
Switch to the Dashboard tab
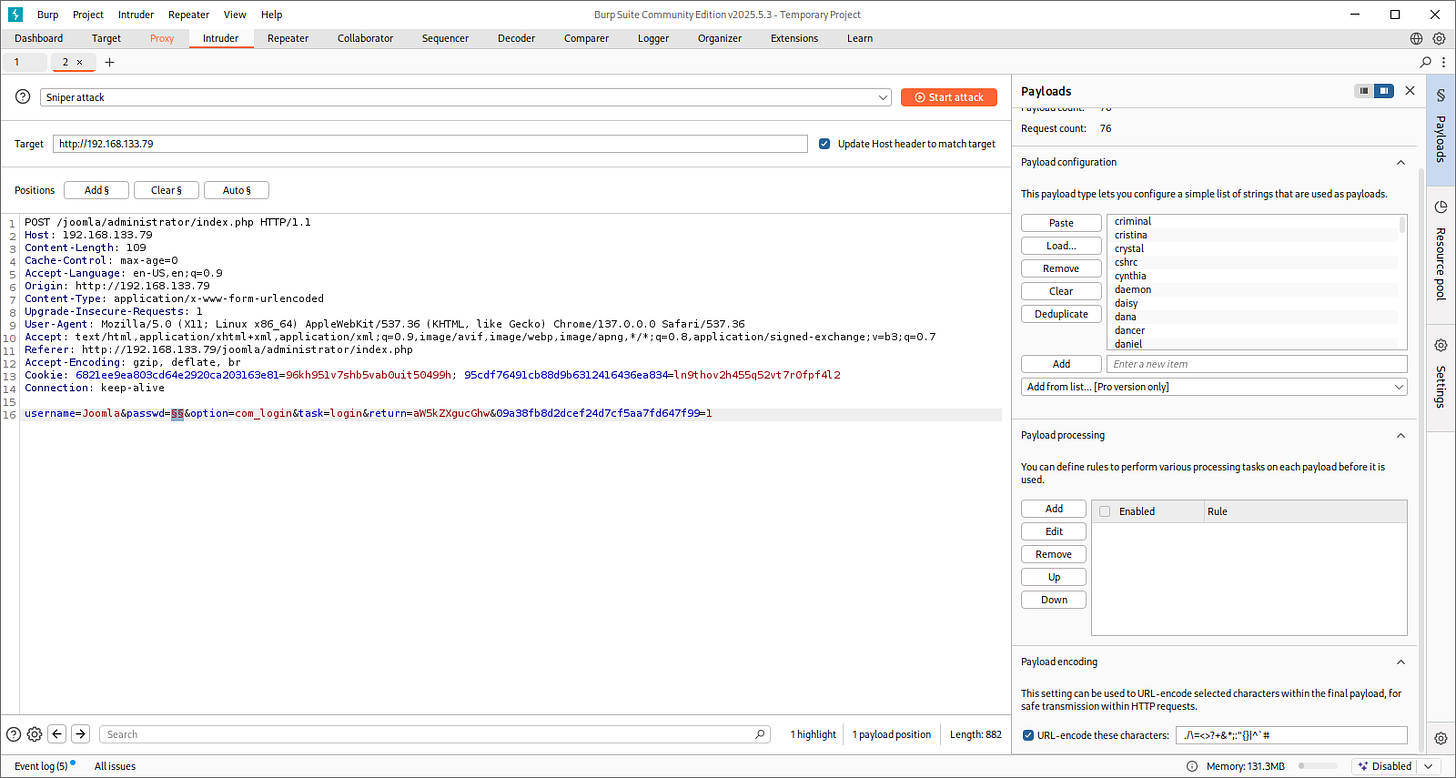coord(39,38)
